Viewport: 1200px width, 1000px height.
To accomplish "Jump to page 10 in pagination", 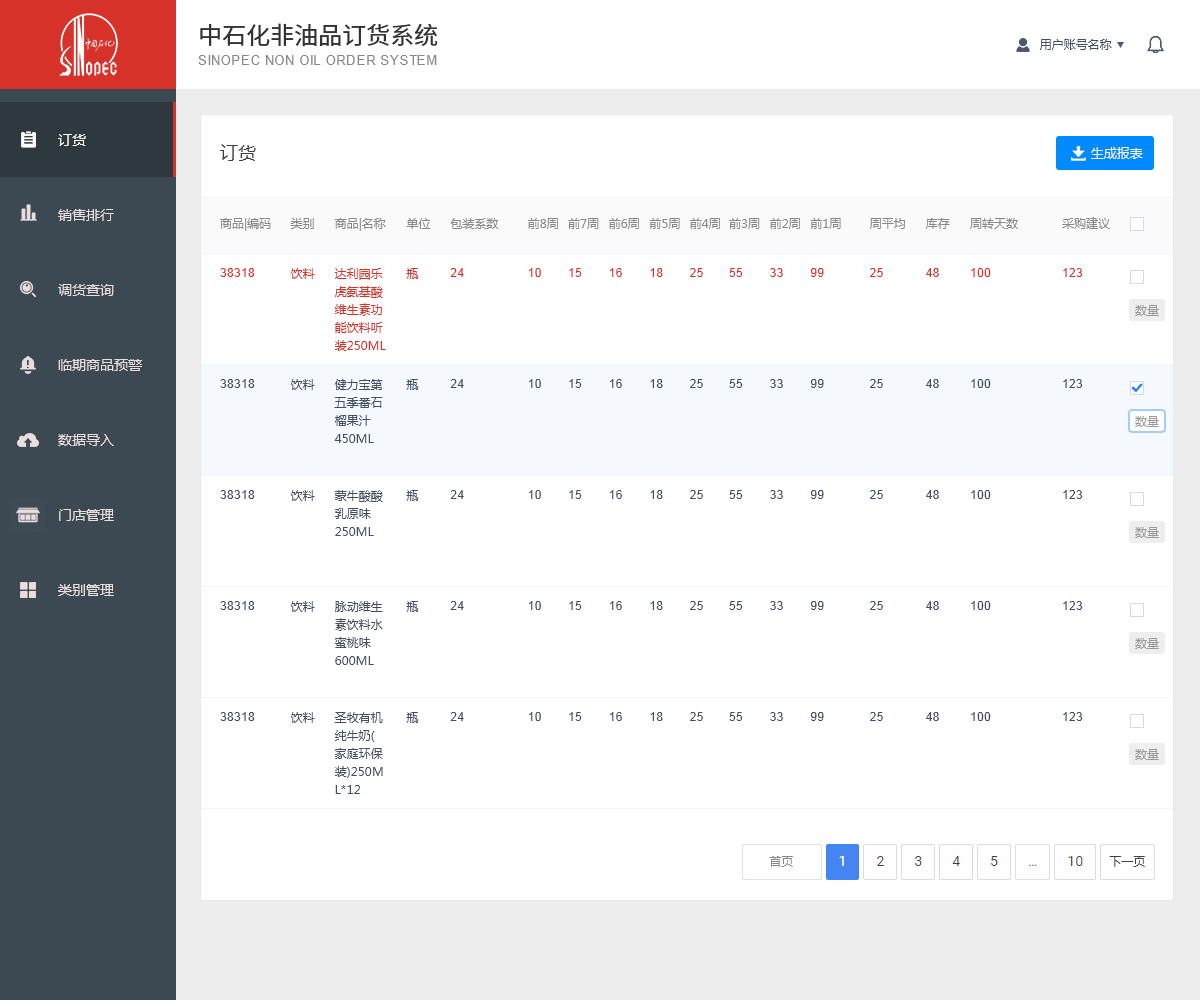I will (1075, 862).
